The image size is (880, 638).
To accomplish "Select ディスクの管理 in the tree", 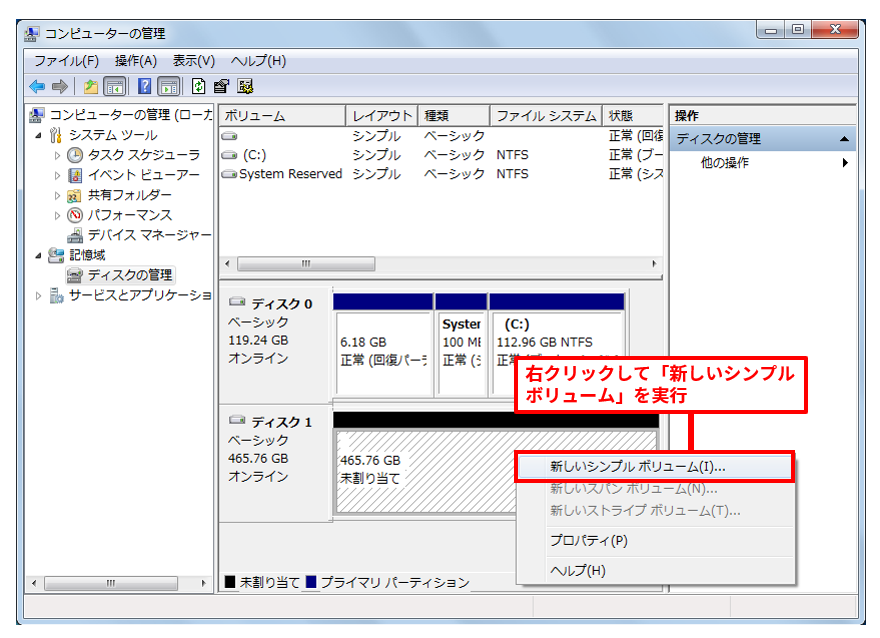I will tap(130, 275).
